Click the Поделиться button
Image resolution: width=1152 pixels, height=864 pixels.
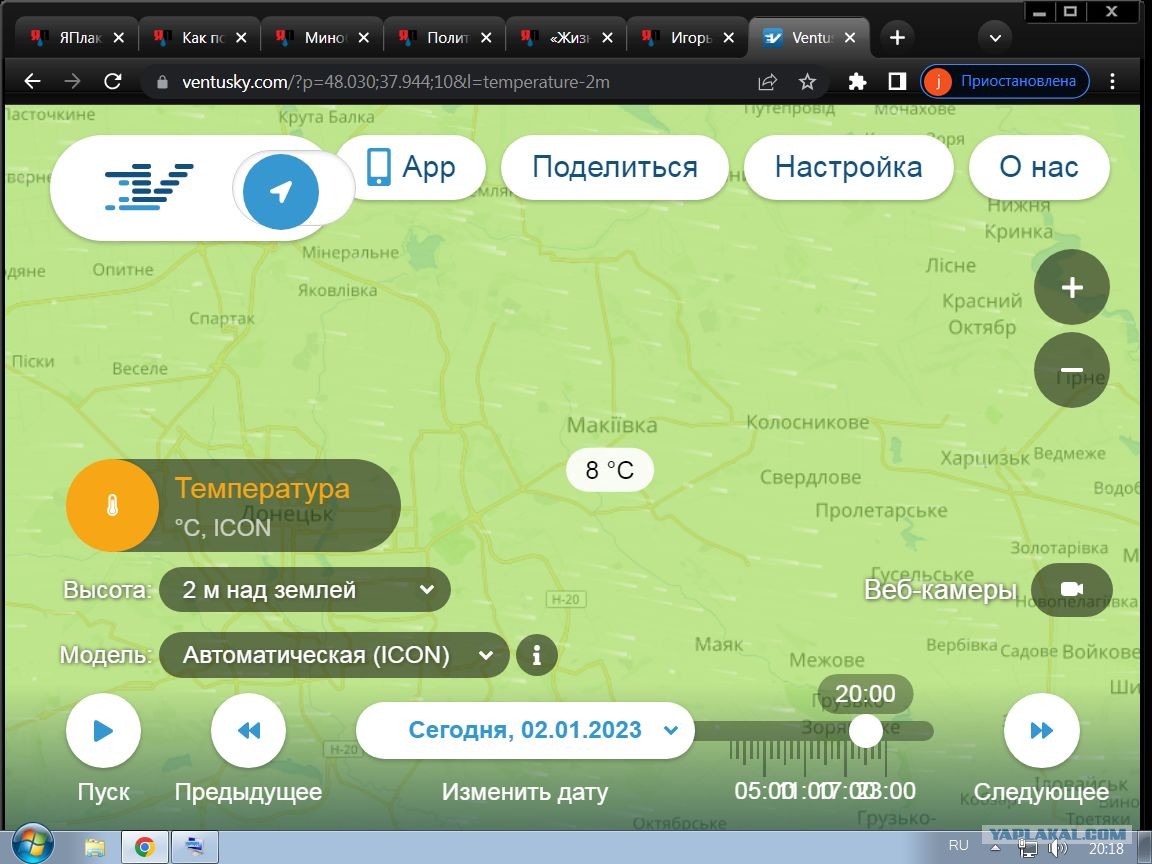(x=614, y=168)
